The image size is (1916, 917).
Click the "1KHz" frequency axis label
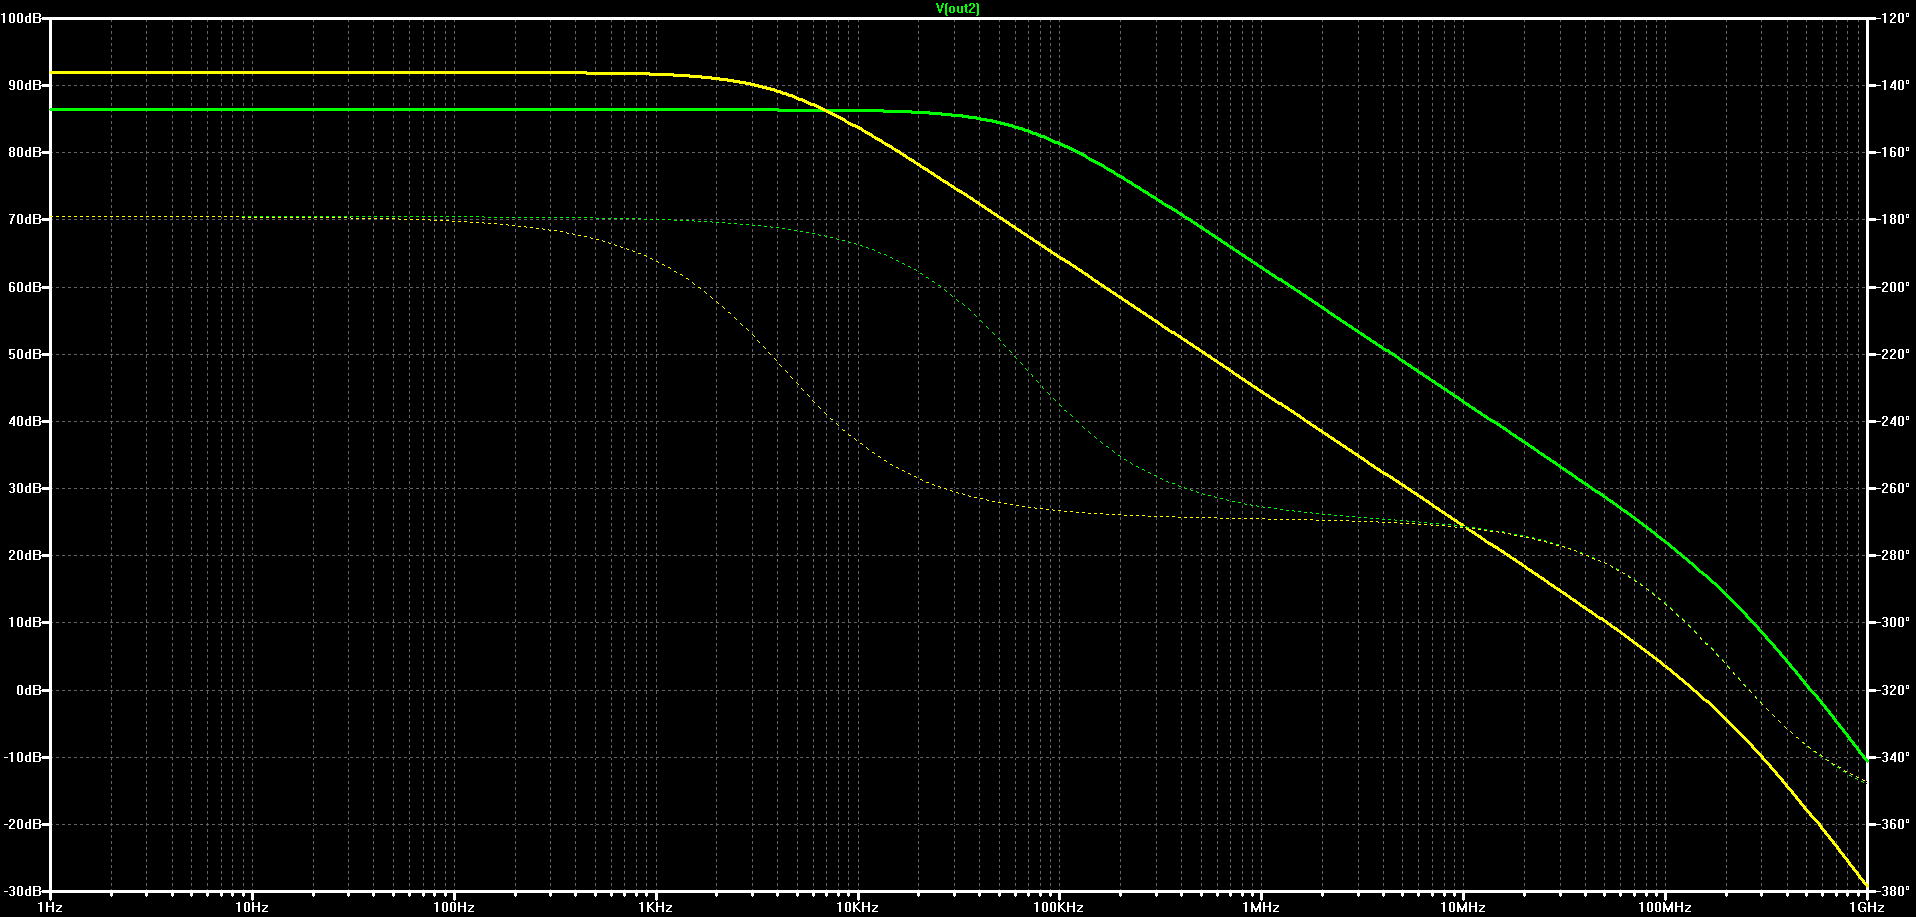pos(656,907)
